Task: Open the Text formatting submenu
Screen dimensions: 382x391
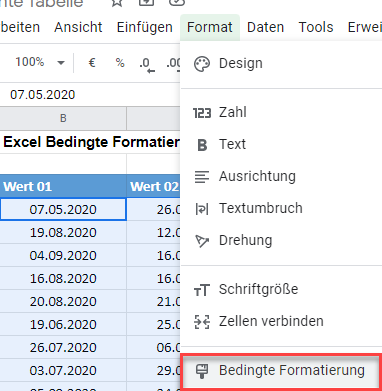Action: point(281,144)
